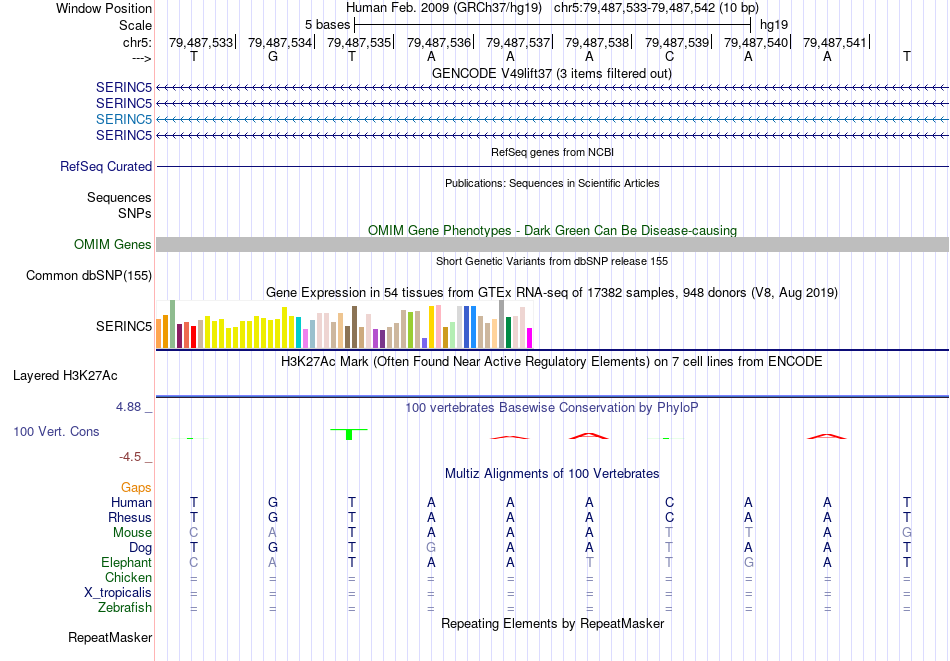This screenshot has width=950, height=661.
Task: Click the OMIM Genes track label
Action: [x=113, y=244]
